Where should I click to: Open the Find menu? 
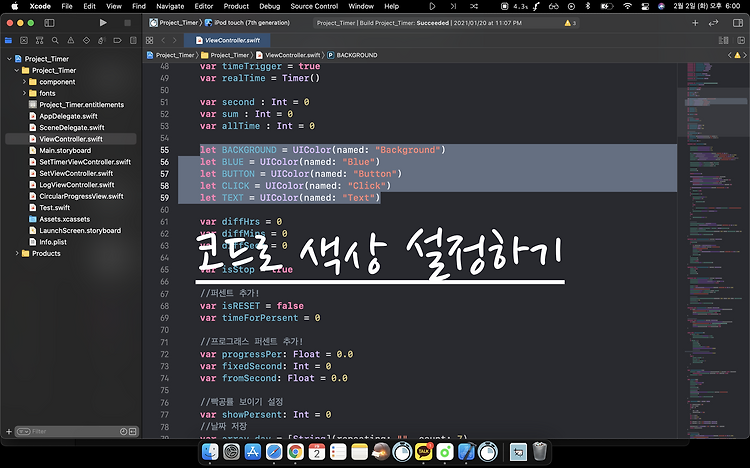click(139, 6)
